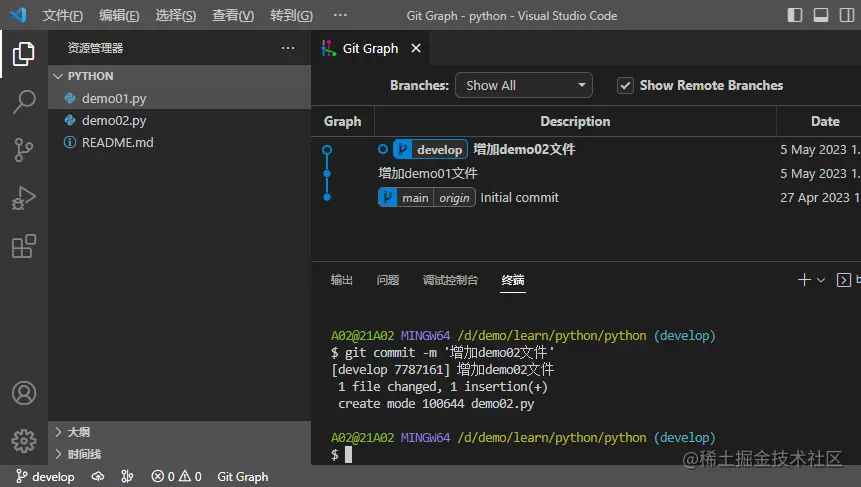Open the Accounts menu icon
The image size is (861, 487).
click(x=24, y=393)
